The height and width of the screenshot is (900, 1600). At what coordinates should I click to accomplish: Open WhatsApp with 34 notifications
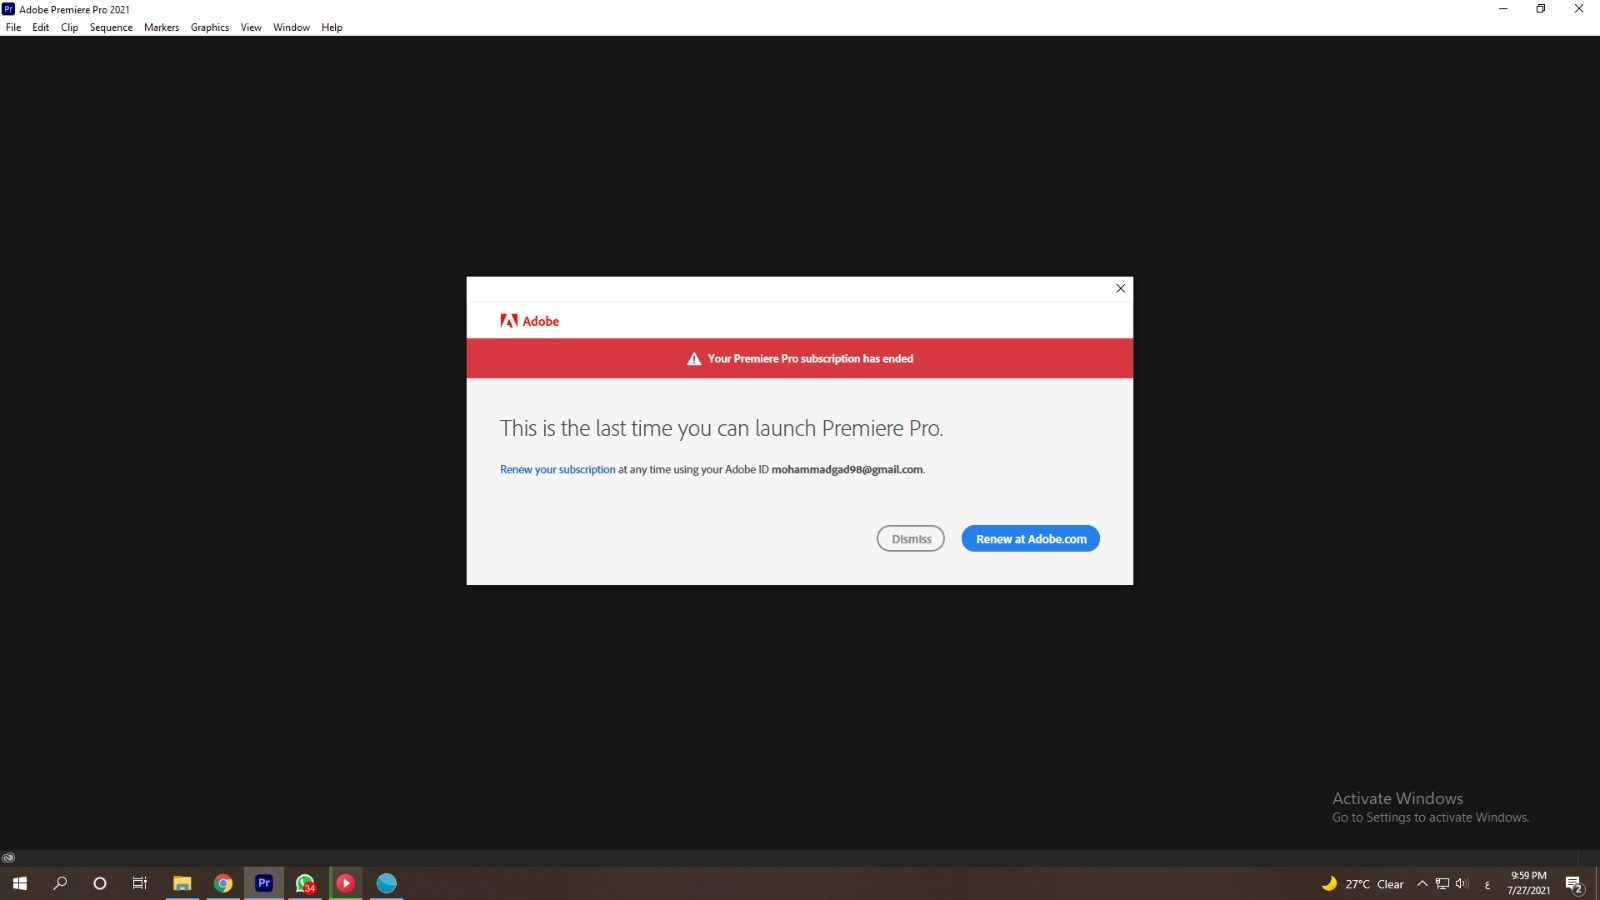tap(304, 883)
